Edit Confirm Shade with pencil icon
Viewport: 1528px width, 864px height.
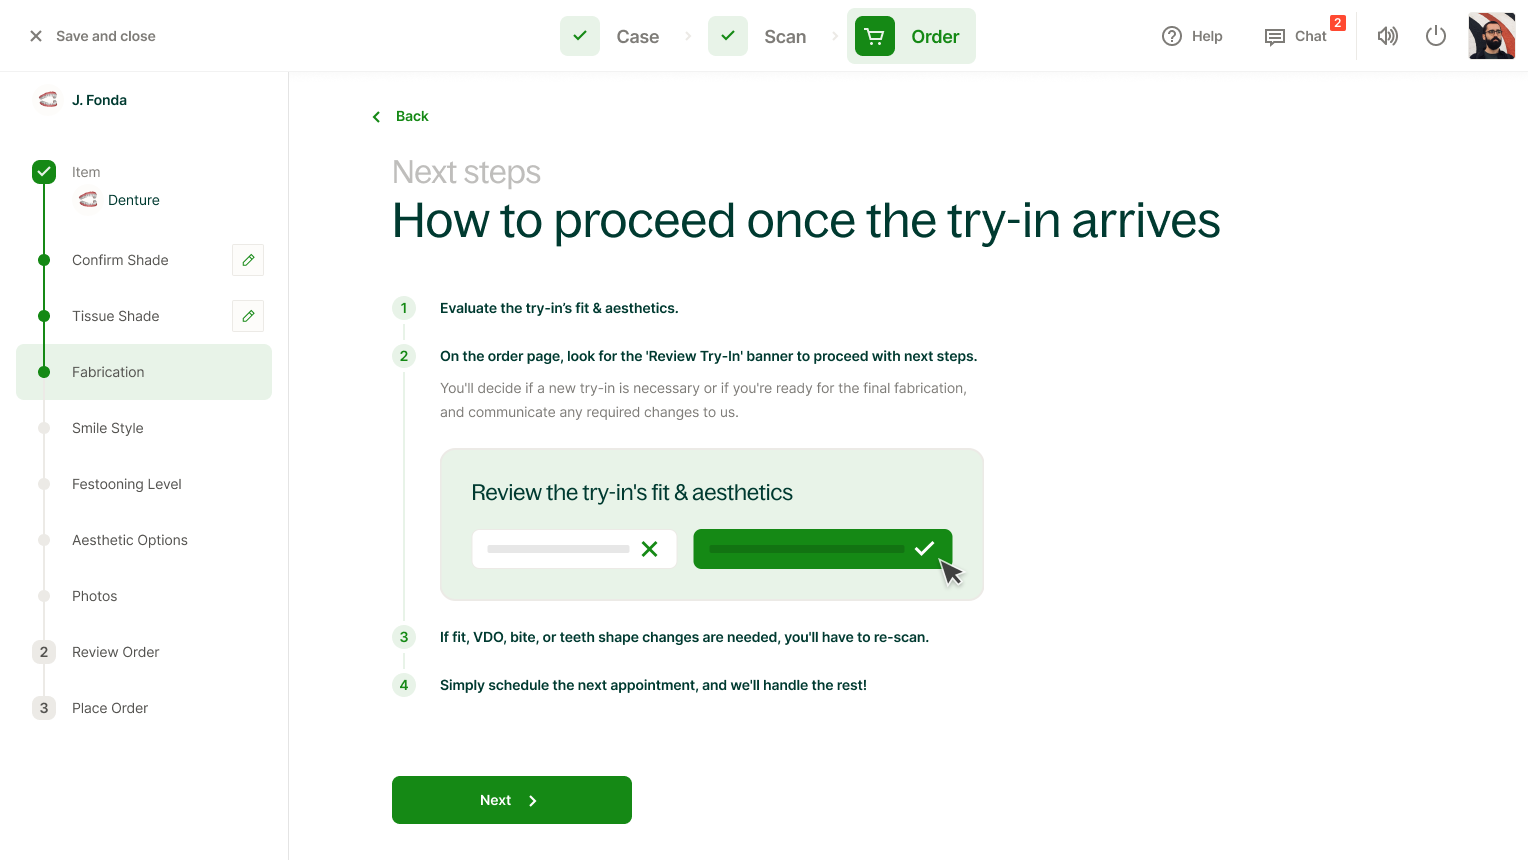pos(248,260)
